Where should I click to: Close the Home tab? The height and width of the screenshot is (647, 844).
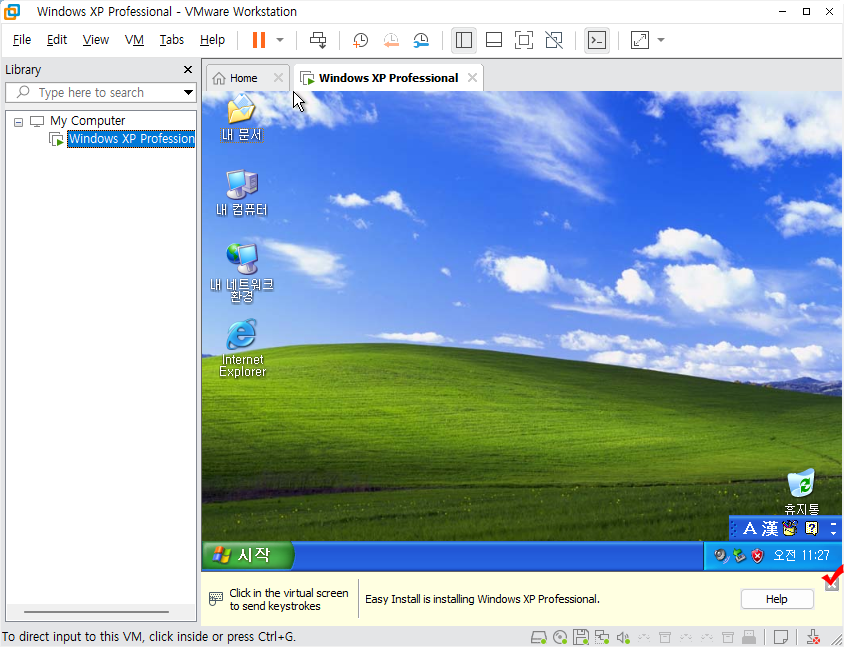point(278,78)
